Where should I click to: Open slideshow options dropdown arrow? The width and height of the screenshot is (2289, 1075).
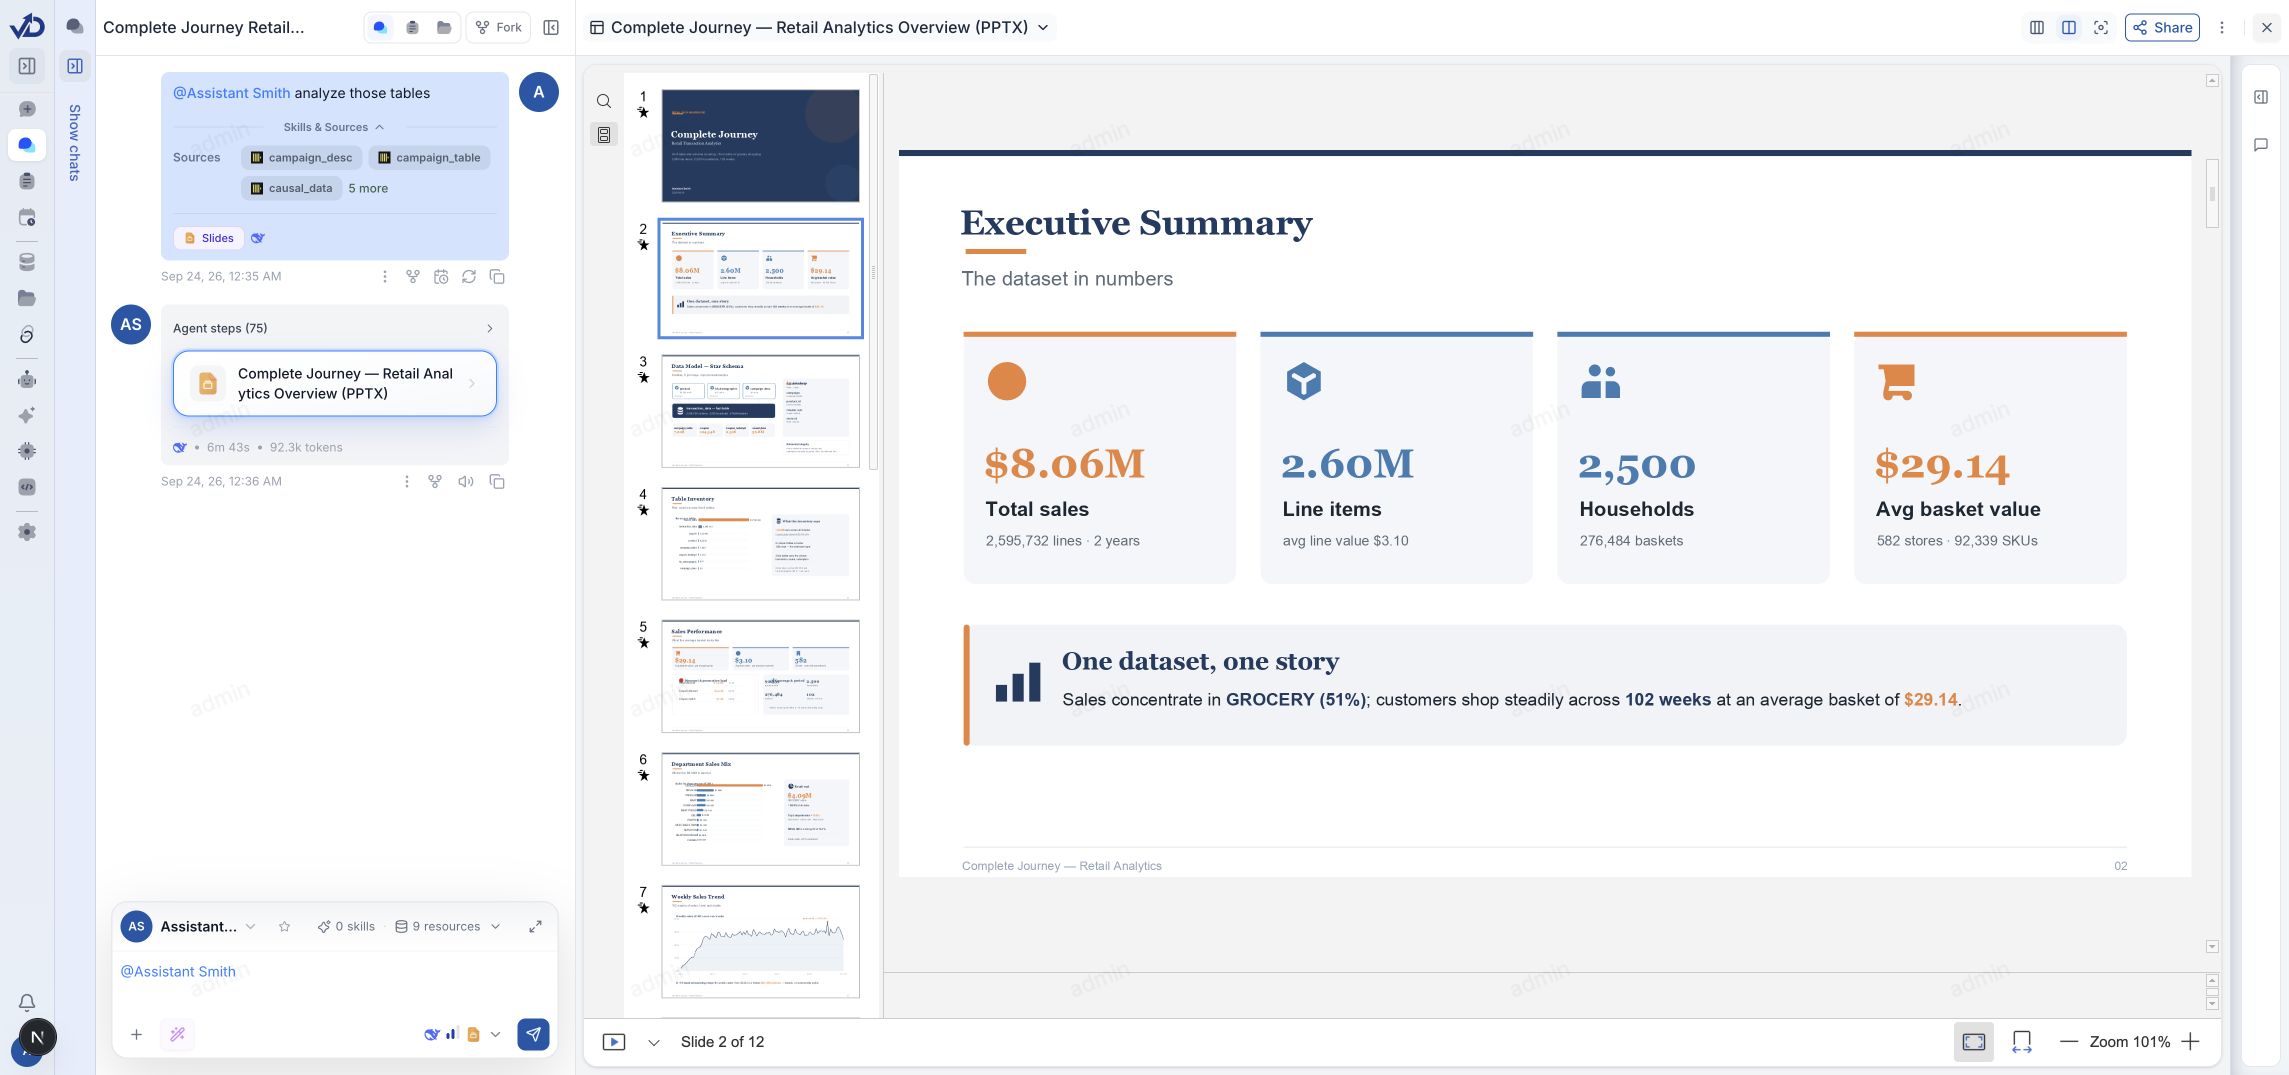654,1042
